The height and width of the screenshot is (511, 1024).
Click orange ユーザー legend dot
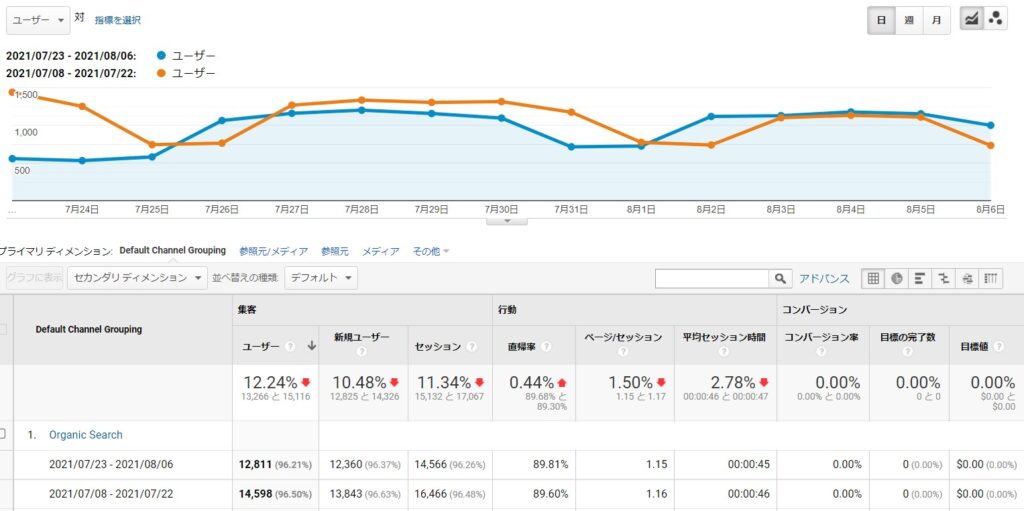[161, 73]
